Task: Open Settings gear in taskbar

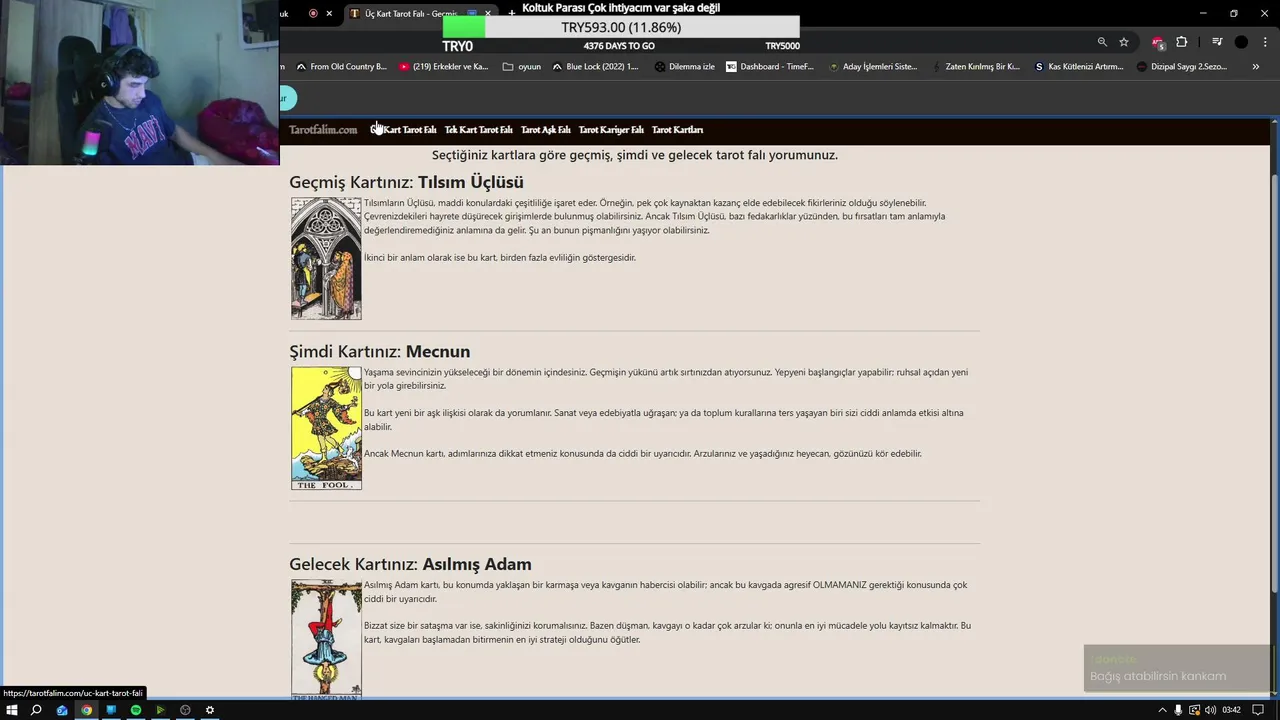Action: (209, 710)
